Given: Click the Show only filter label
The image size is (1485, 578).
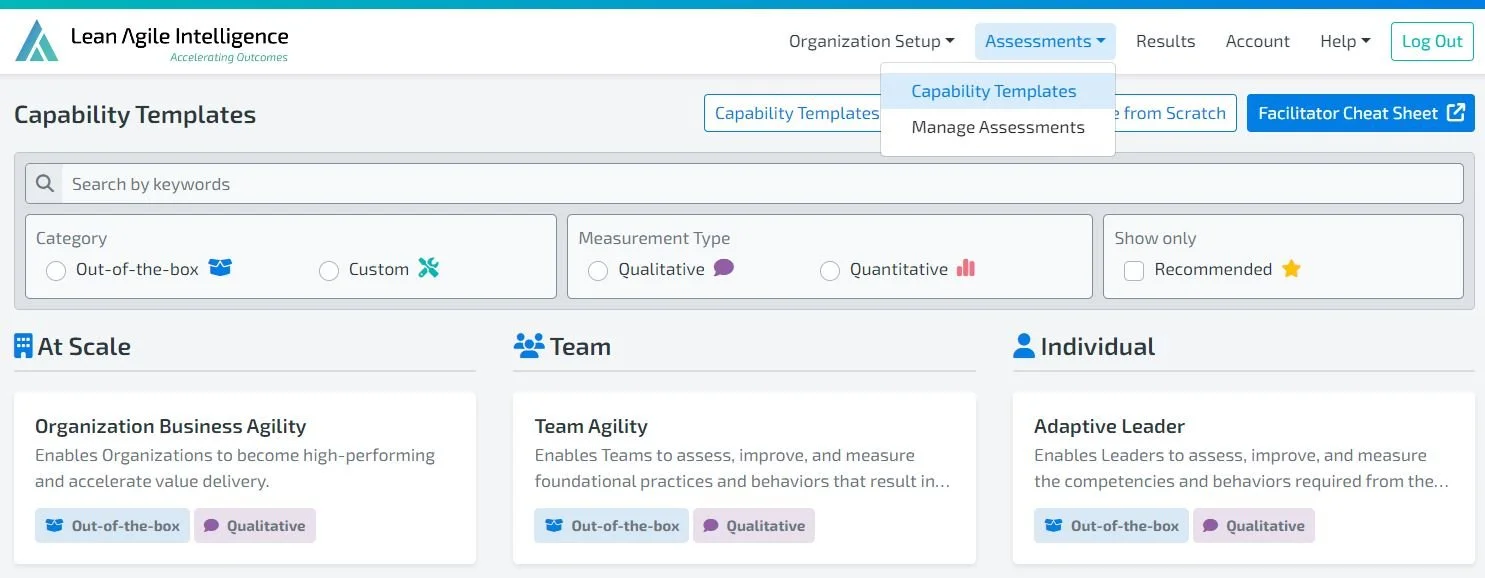Looking at the screenshot, I should (1155, 238).
